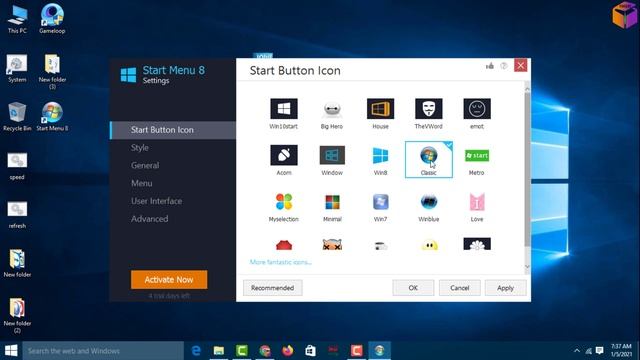Choose the emot face icon

click(477, 113)
